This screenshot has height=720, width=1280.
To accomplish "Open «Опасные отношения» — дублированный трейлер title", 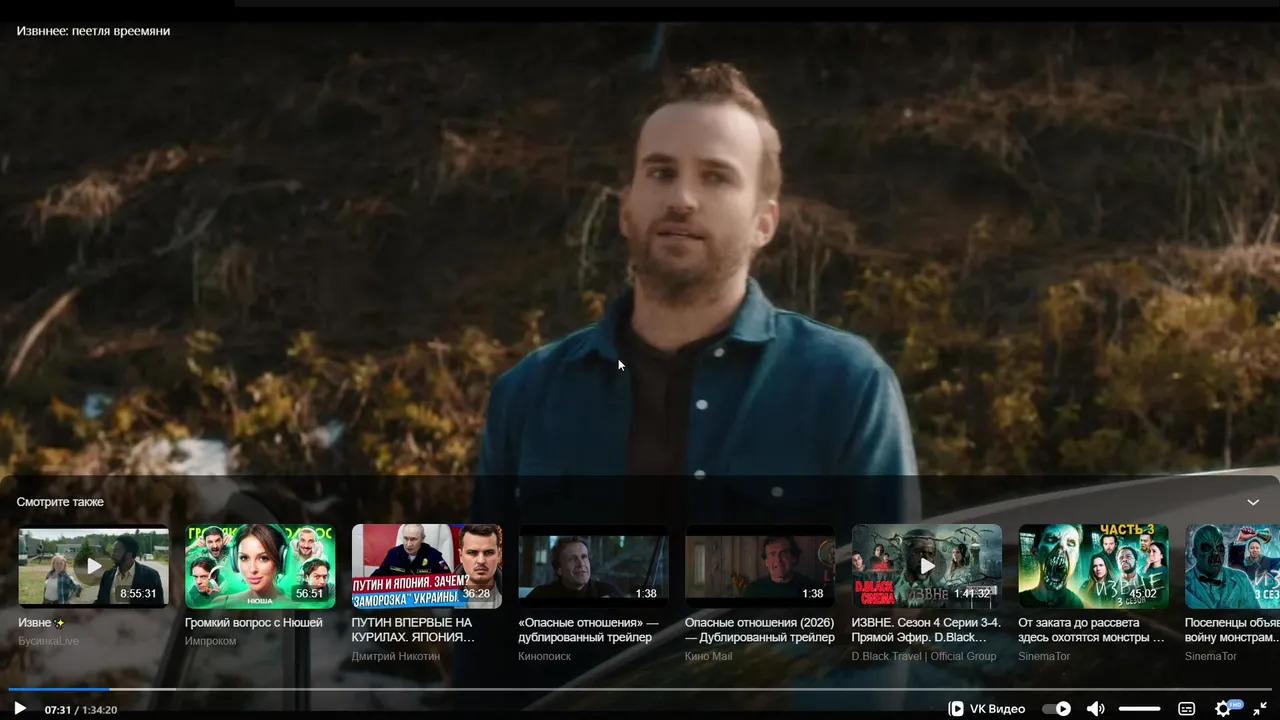I will pyautogui.click(x=588, y=630).
